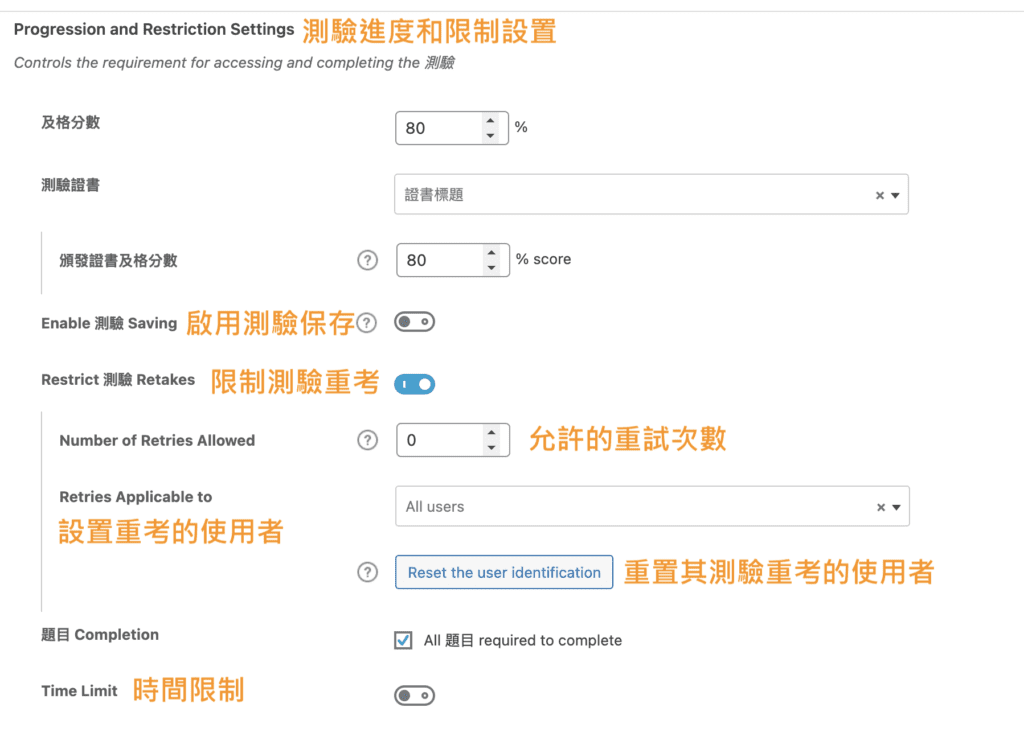
Task: Uncheck All 題目 required to complete
Action: click(x=403, y=640)
